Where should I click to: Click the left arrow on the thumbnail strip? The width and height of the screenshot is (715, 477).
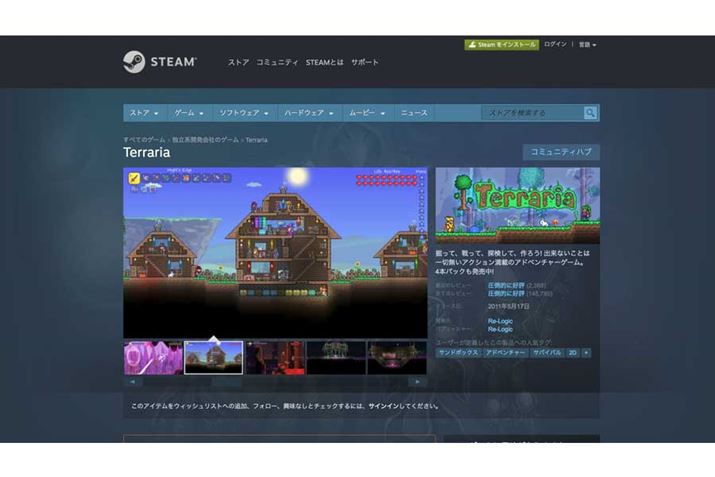coord(130,381)
